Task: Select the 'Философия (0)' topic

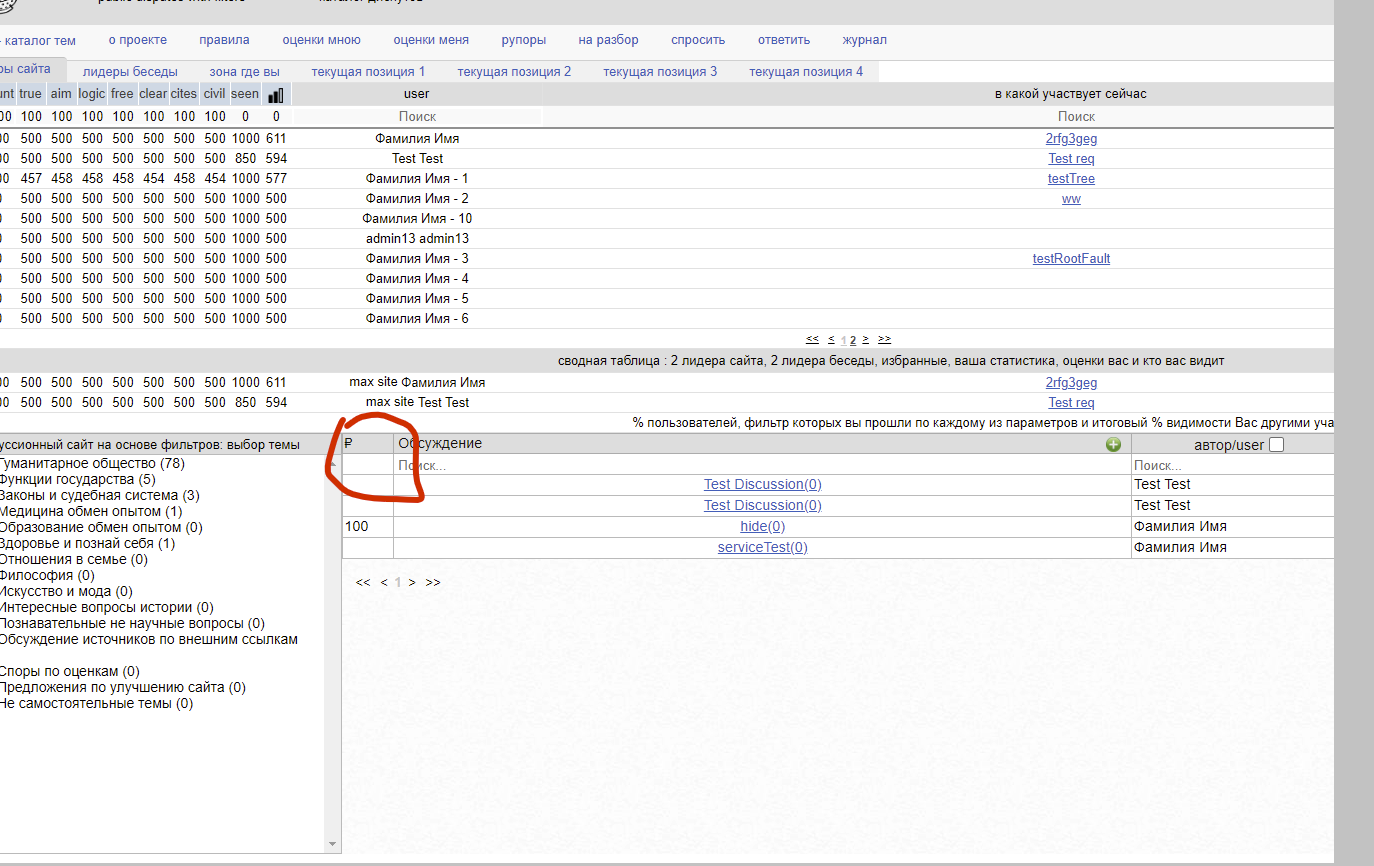Action: [x=48, y=576]
